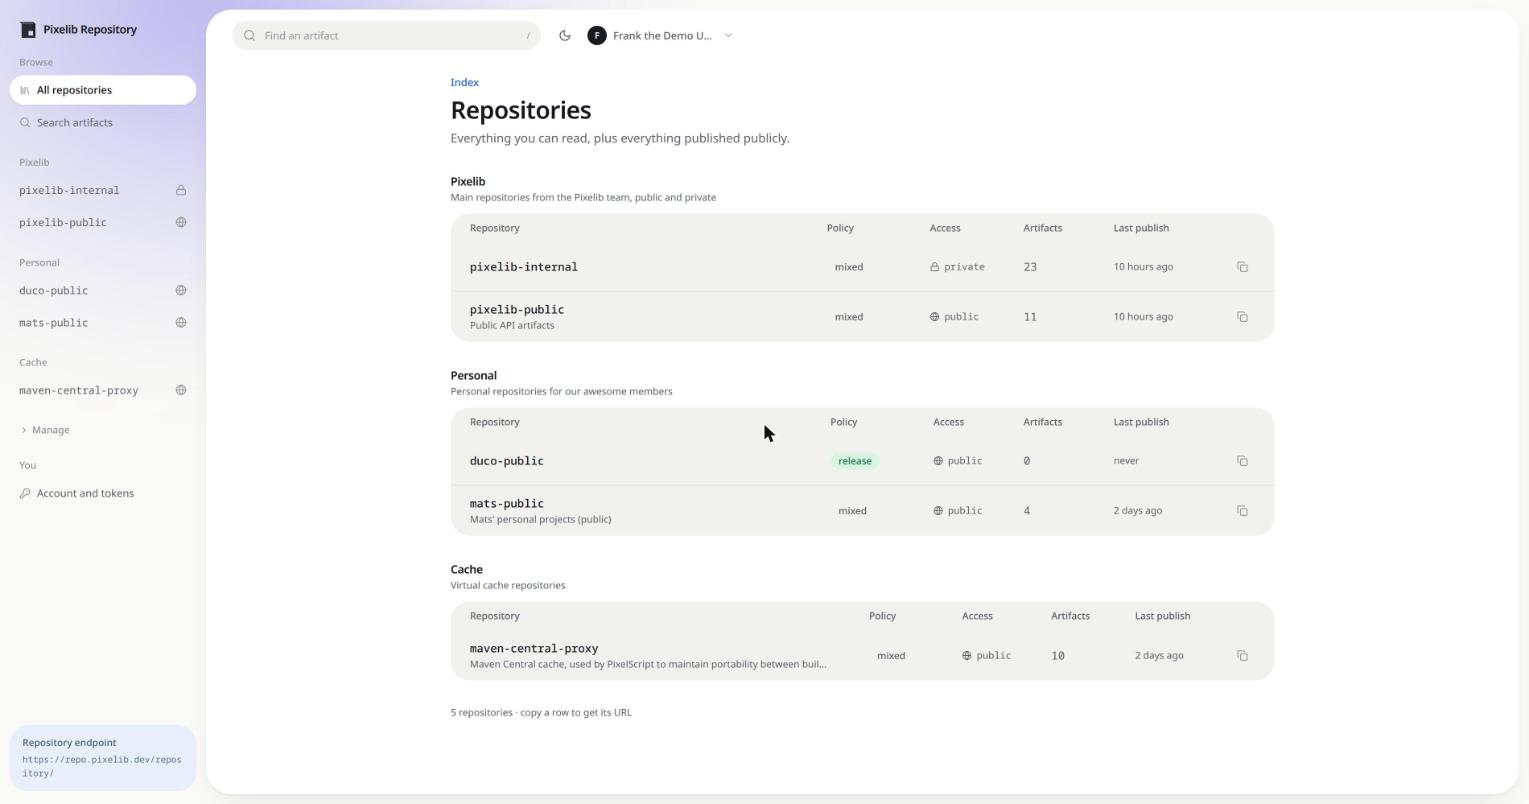The image size is (1529, 804).
Task: Click the user avatar F icon
Action: 597,35
